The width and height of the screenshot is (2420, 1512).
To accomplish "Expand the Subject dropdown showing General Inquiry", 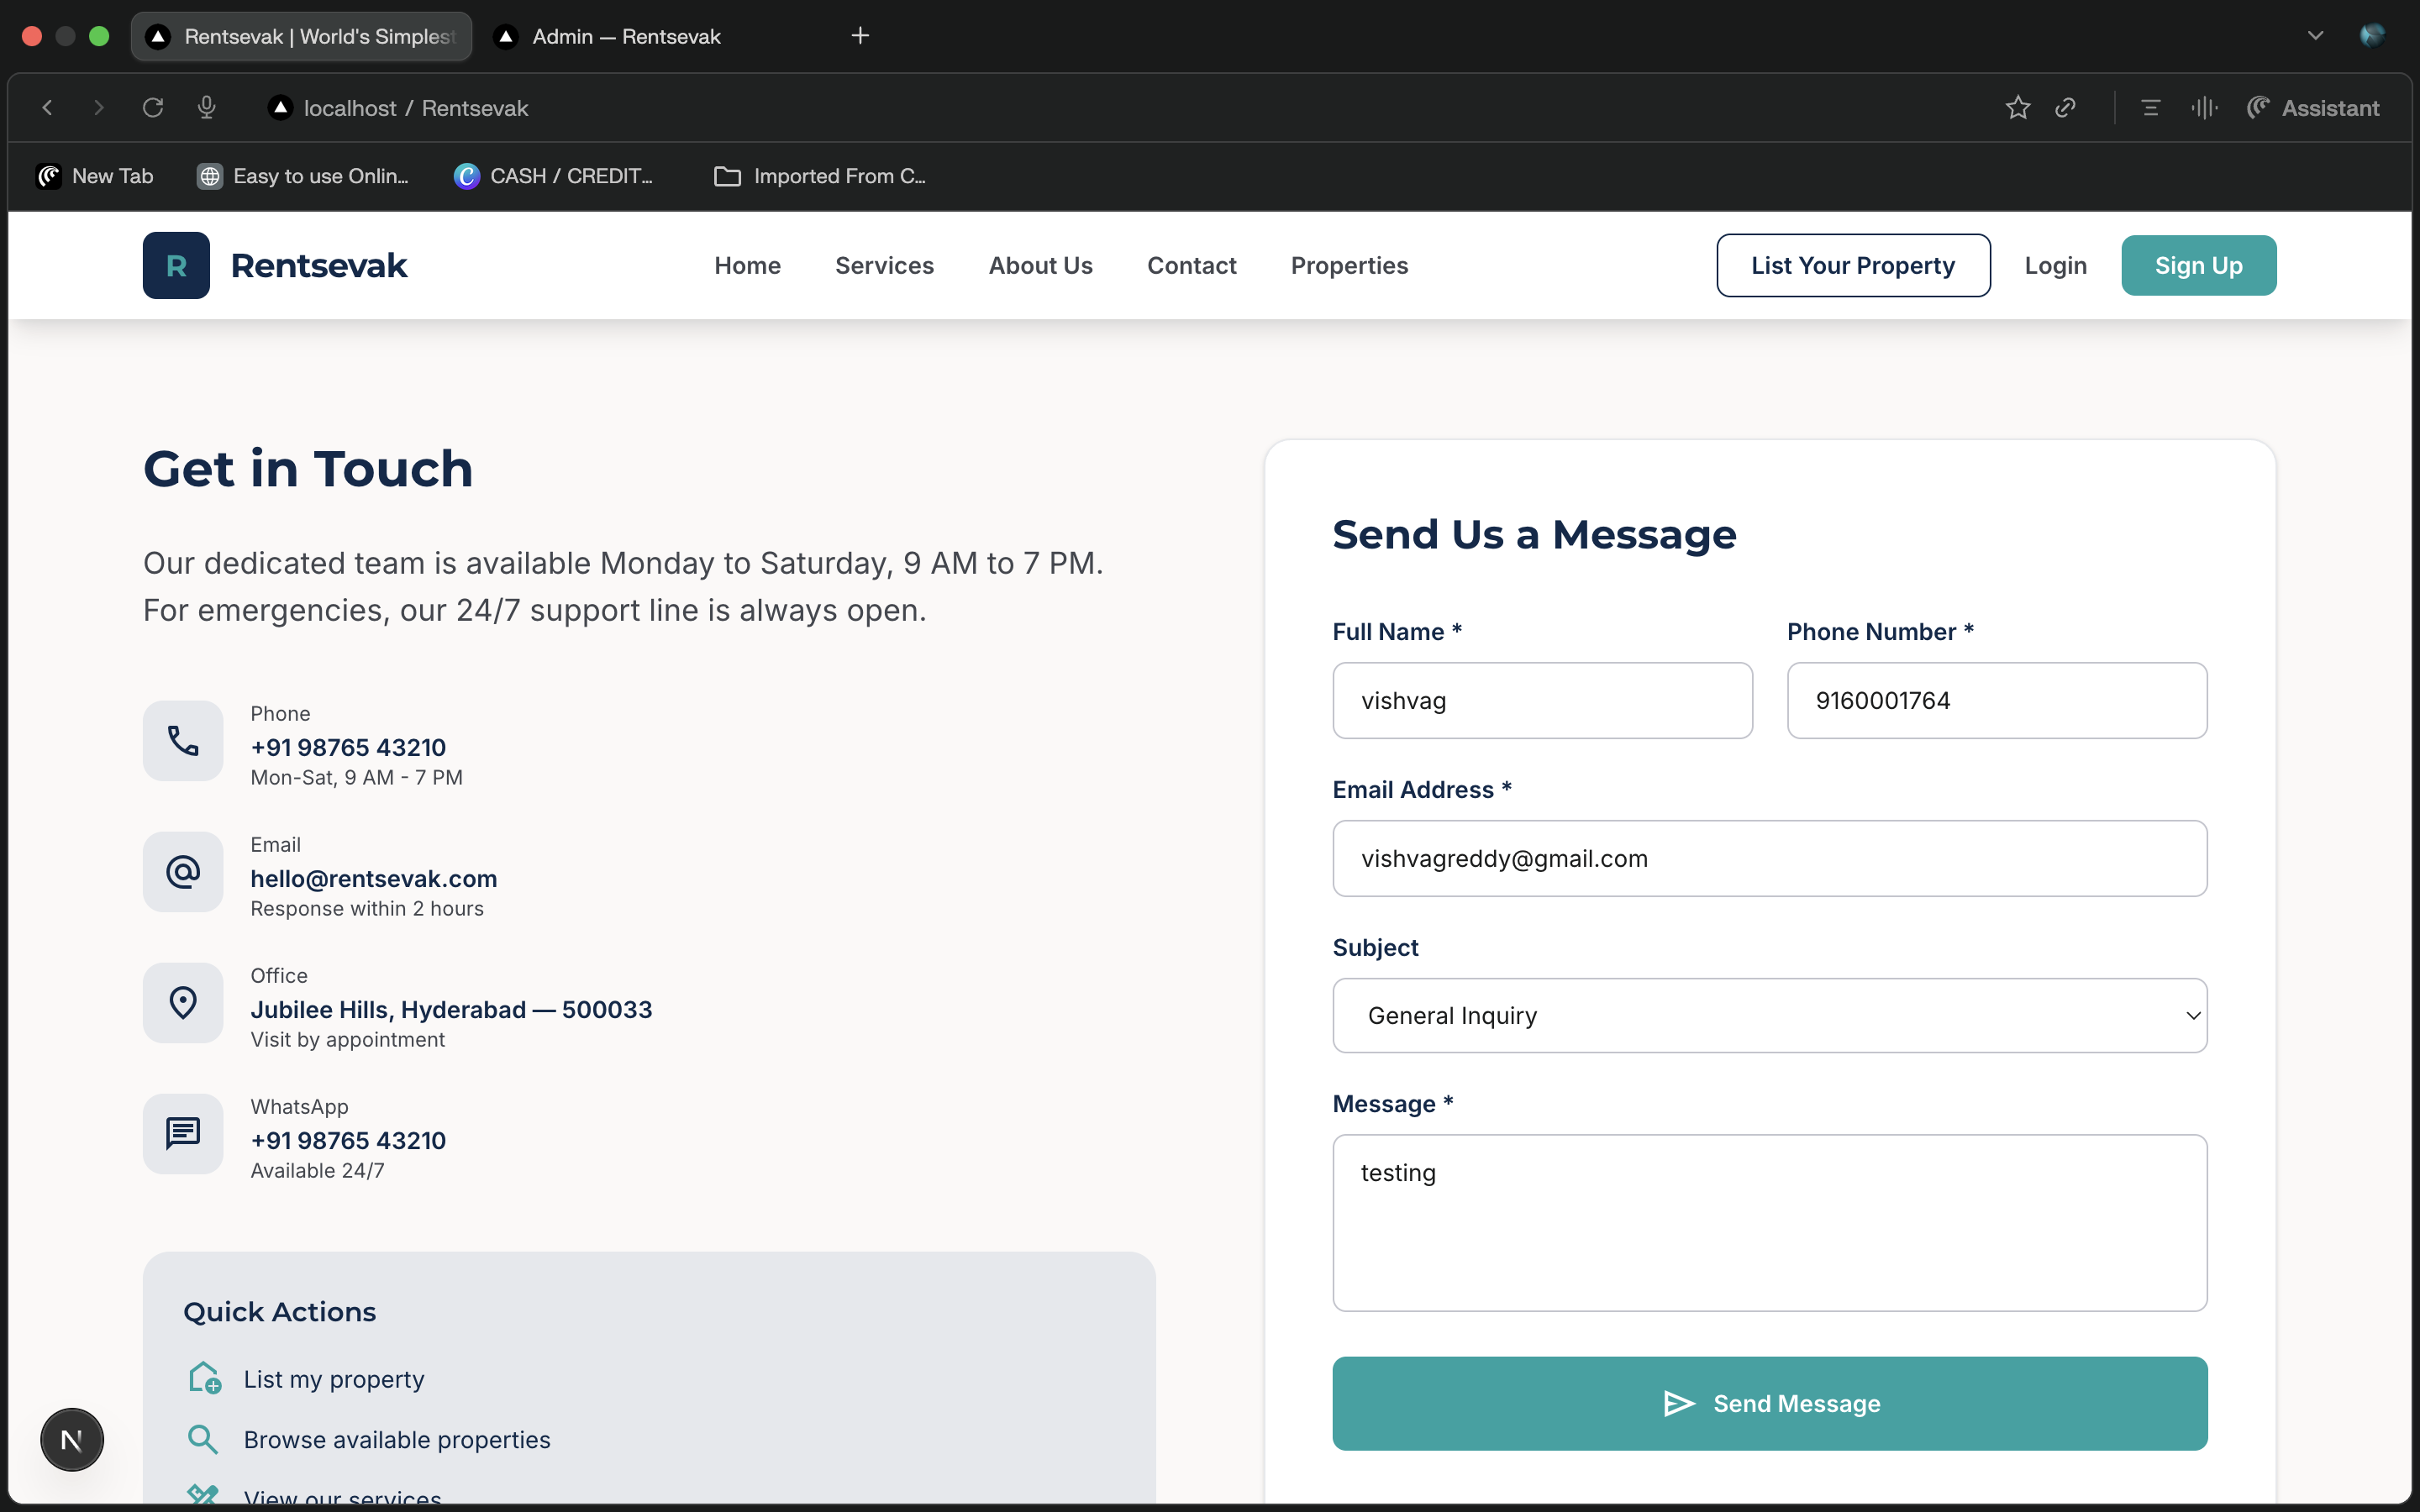I will click(1770, 1015).
